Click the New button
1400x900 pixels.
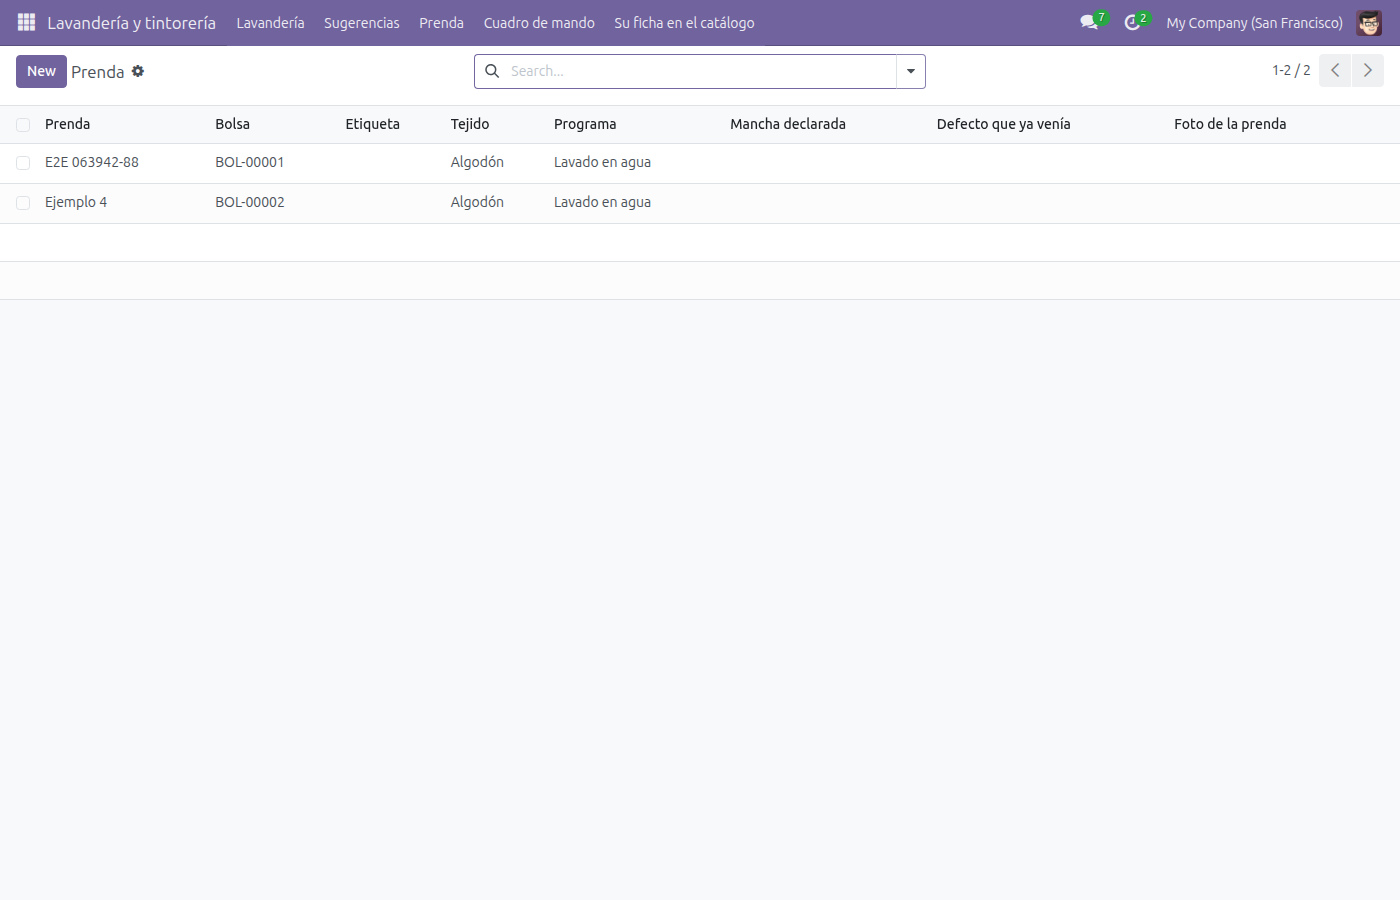41,71
